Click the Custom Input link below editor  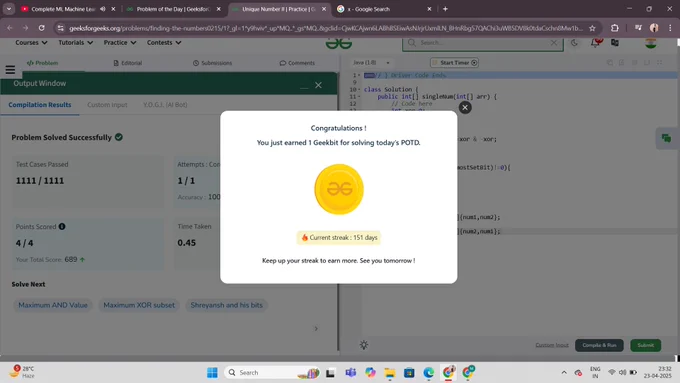pos(552,345)
